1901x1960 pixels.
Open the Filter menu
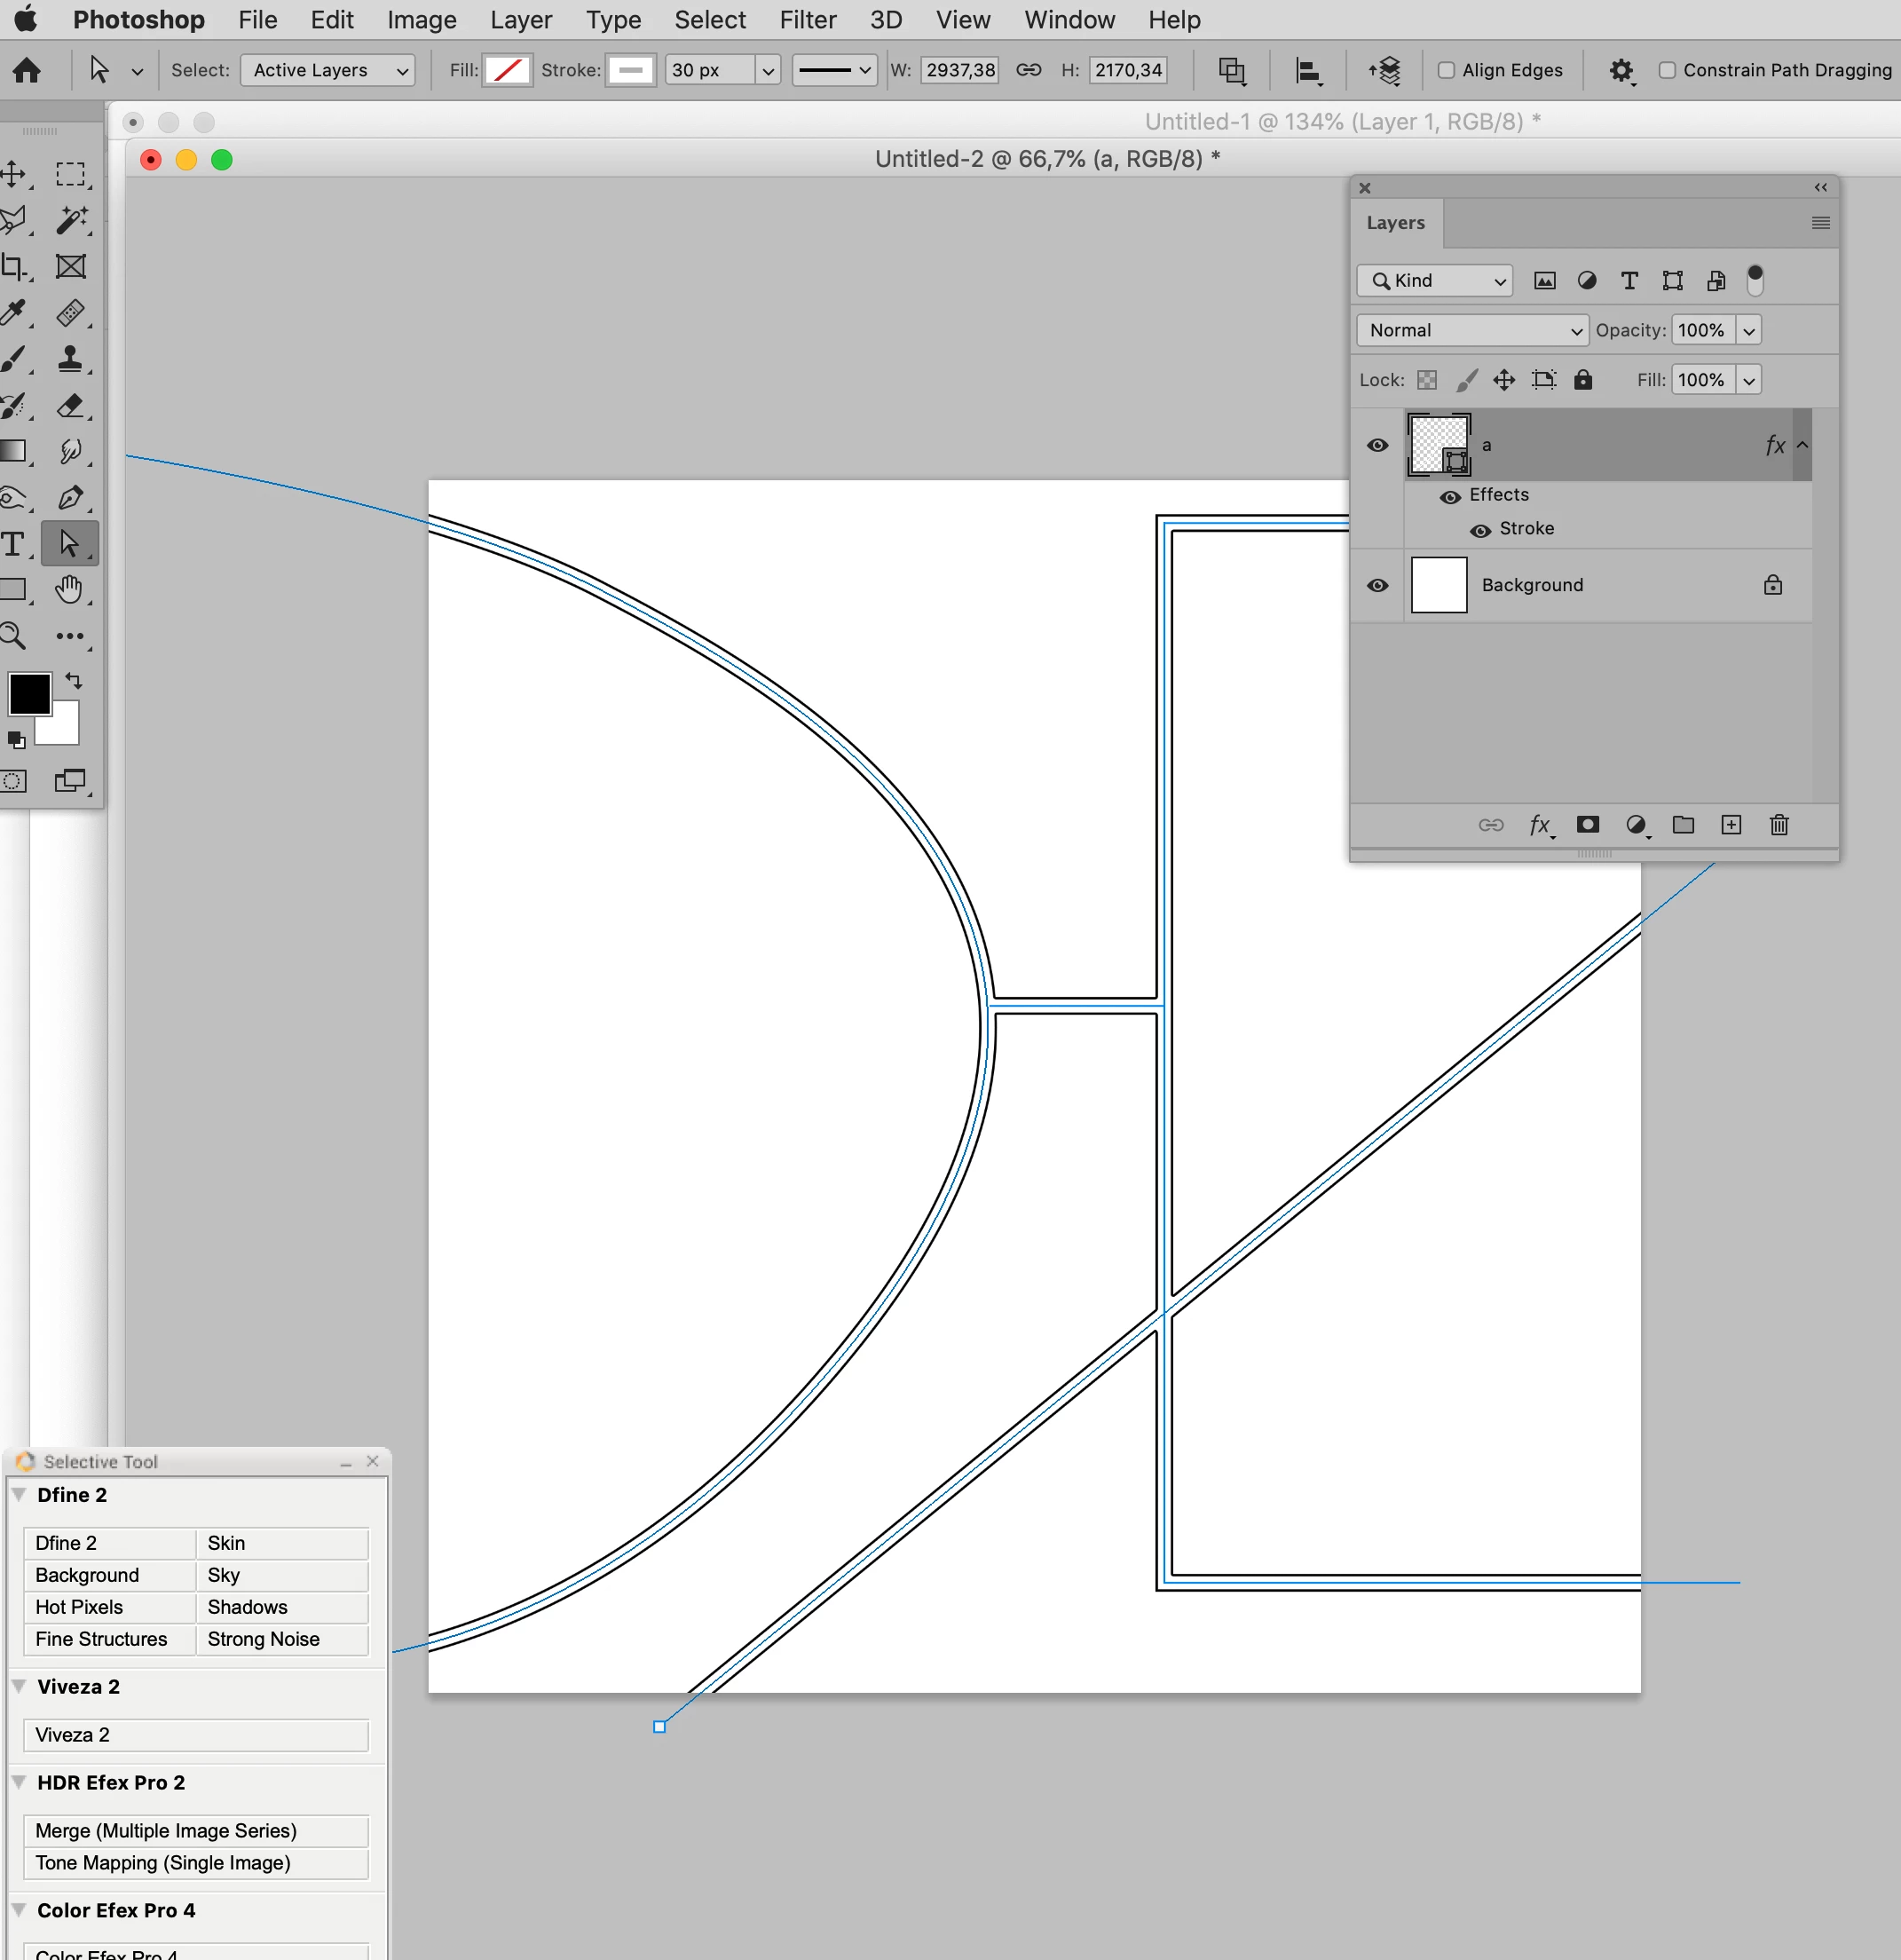point(807,20)
